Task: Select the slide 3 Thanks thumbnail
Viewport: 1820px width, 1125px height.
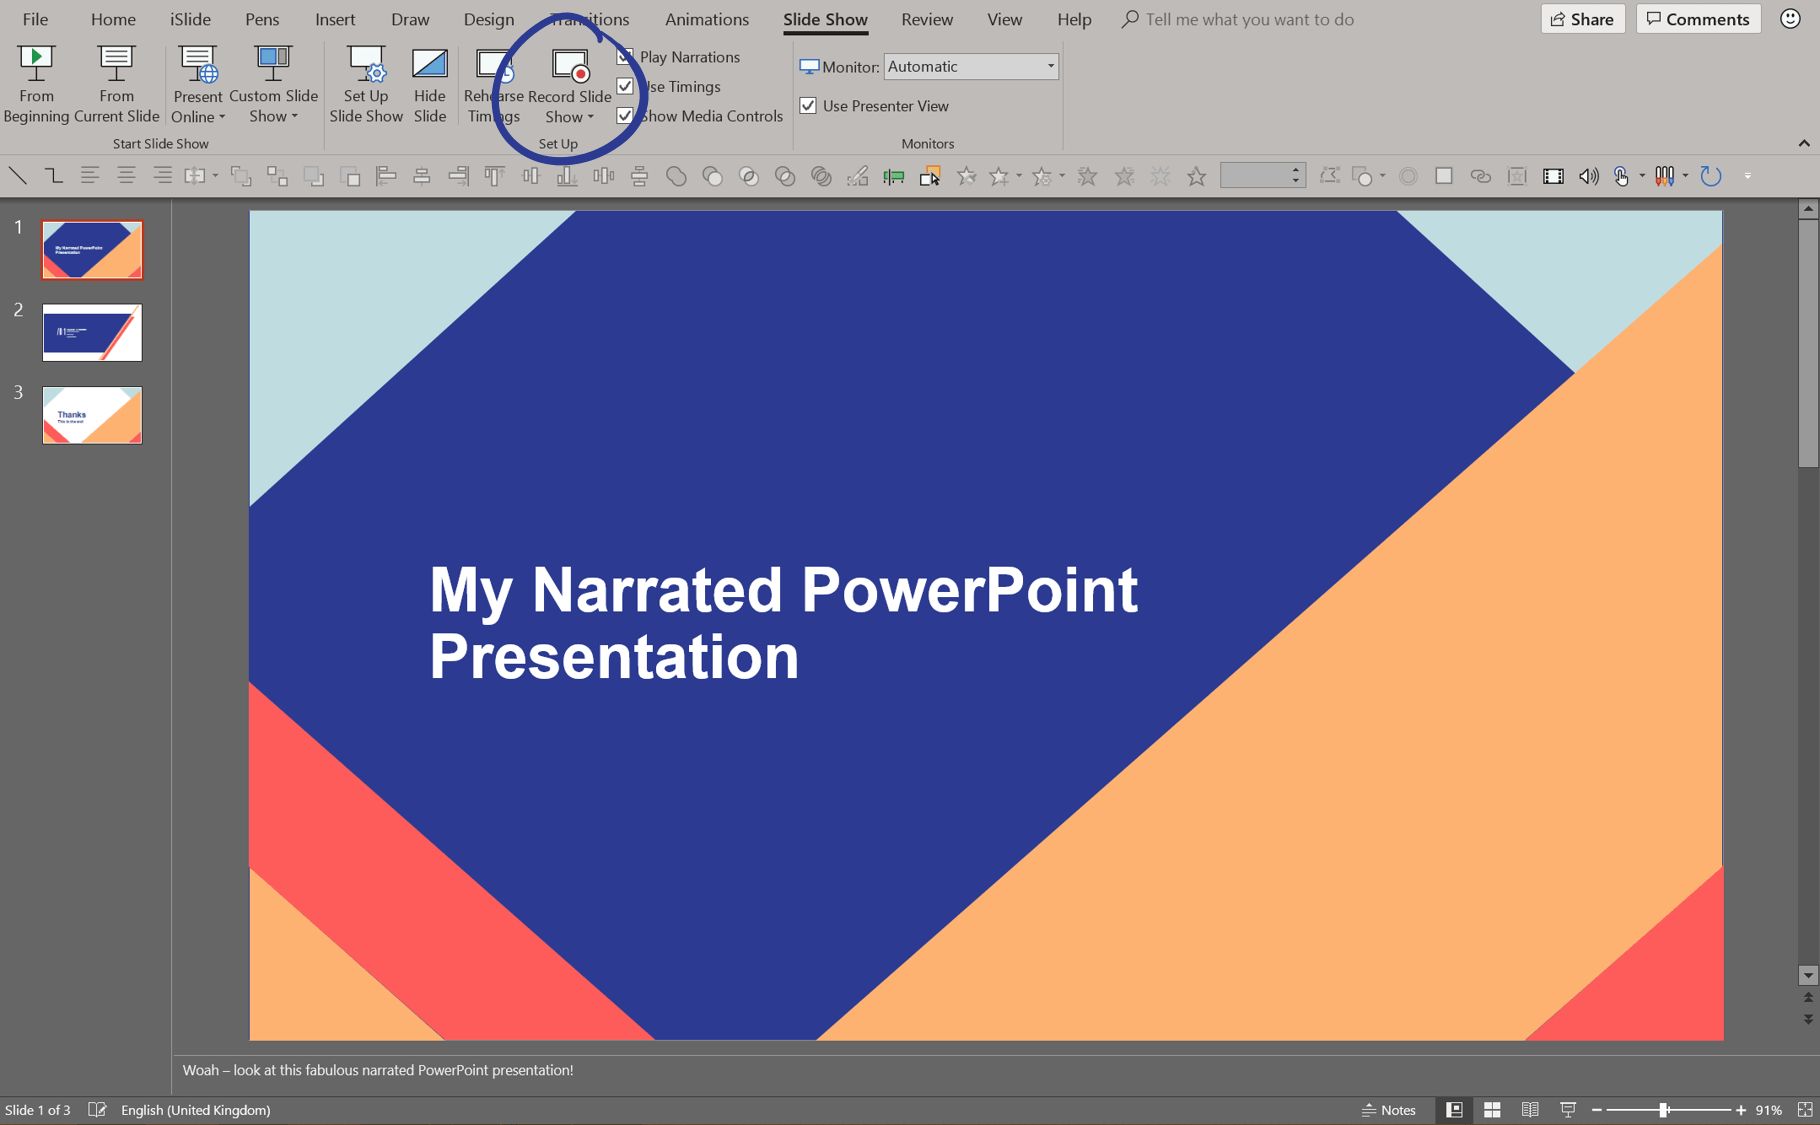Action: click(92, 415)
